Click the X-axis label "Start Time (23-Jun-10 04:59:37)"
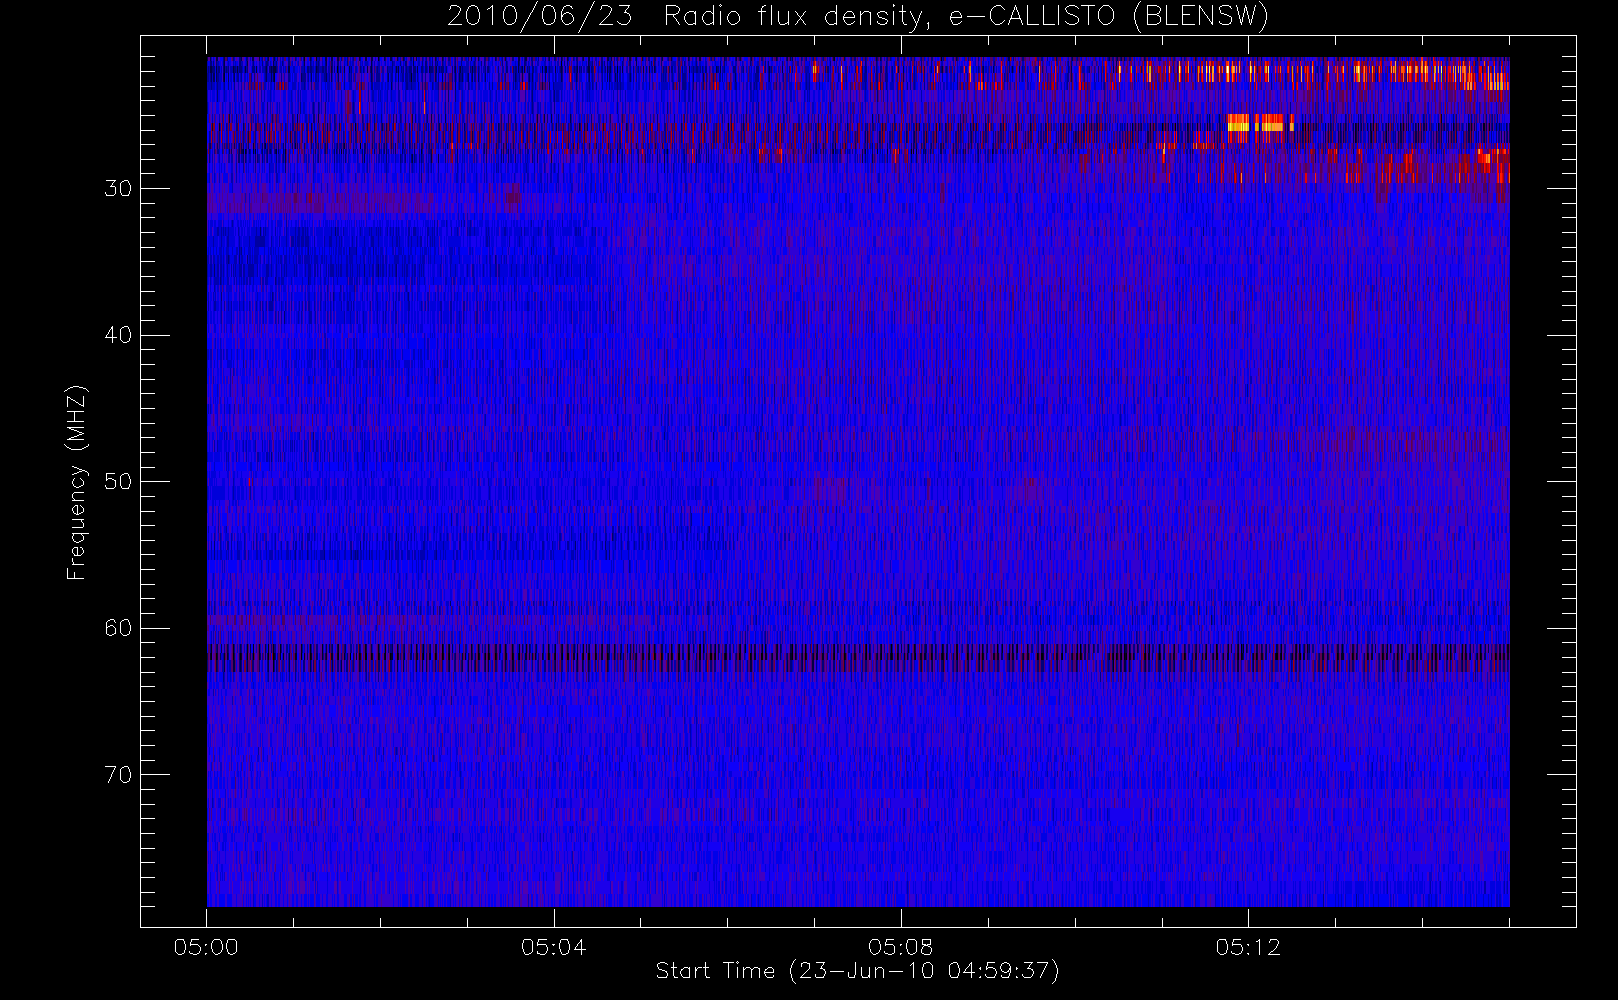This screenshot has width=1618, height=1000. (857, 971)
